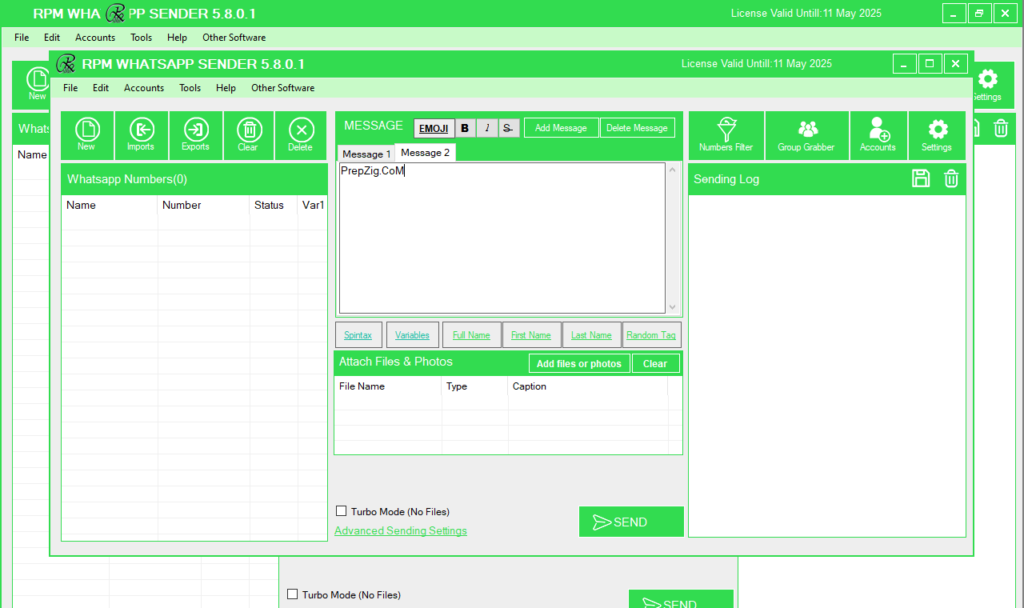Click the File Name column header
The image size is (1024, 608).
coord(388,387)
